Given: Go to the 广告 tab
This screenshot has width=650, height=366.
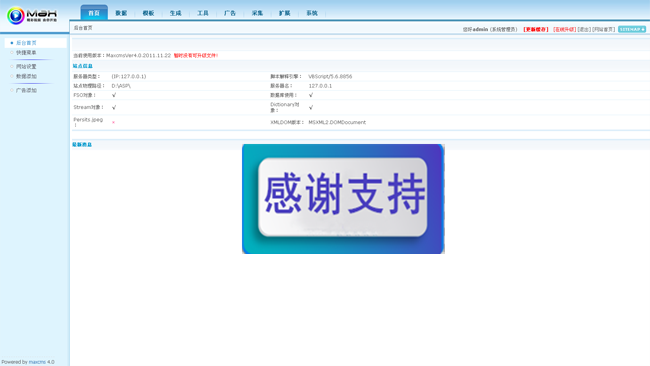Looking at the screenshot, I should point(230,13).
